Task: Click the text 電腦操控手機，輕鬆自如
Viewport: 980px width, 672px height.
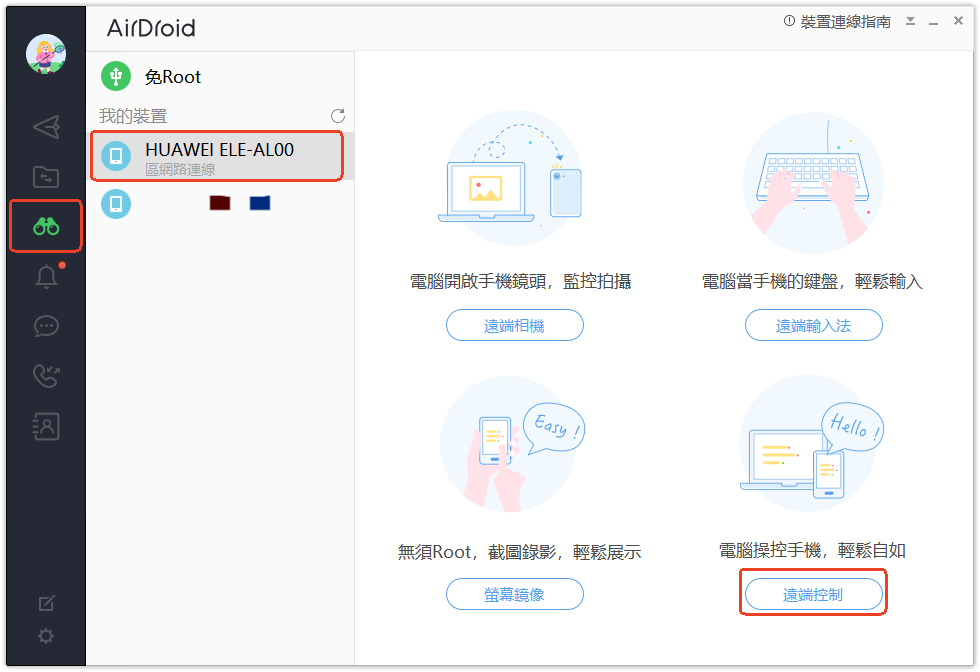Action: [x=812, y=551]
